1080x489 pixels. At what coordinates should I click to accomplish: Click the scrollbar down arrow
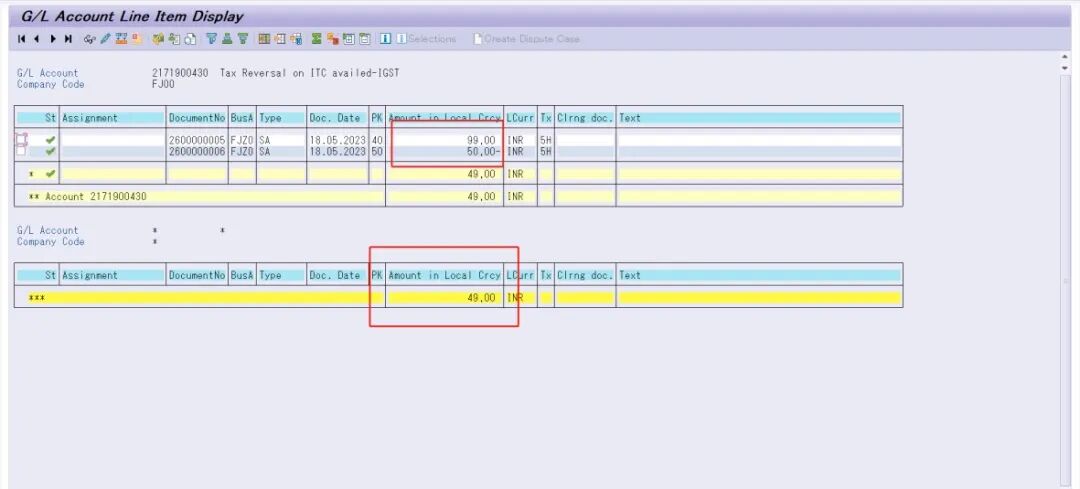click(x=1066, y=68)
